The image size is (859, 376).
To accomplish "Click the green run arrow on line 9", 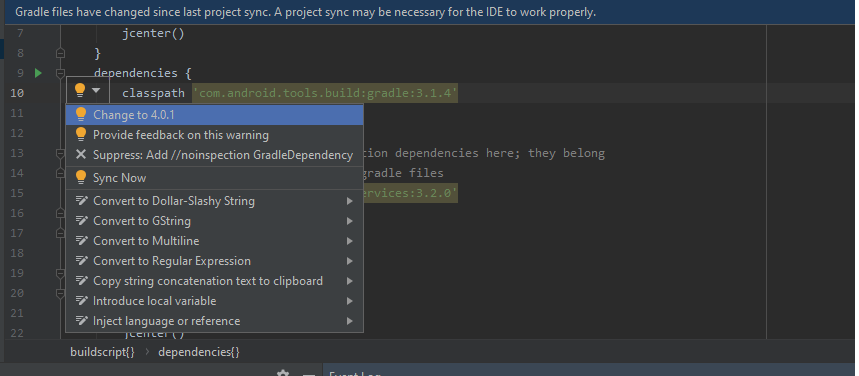I will 38,73.
